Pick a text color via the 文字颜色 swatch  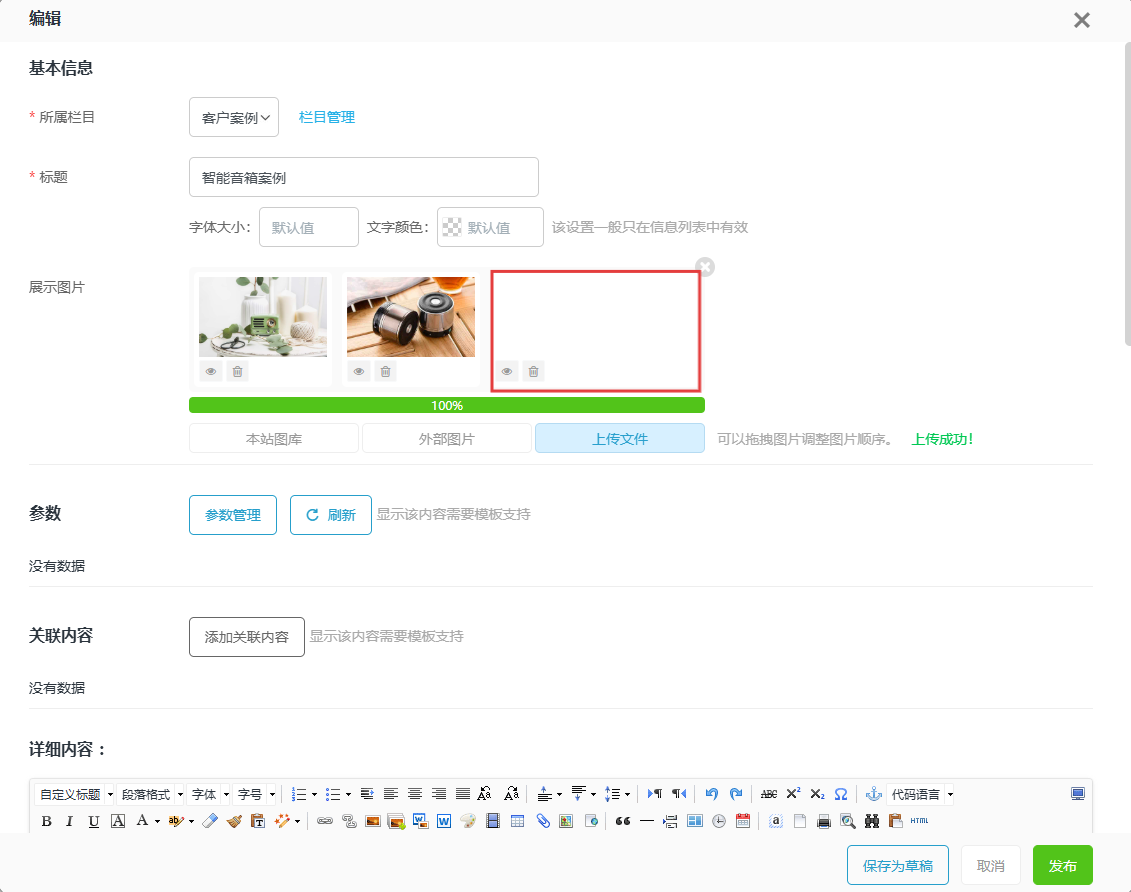[453, 227]
